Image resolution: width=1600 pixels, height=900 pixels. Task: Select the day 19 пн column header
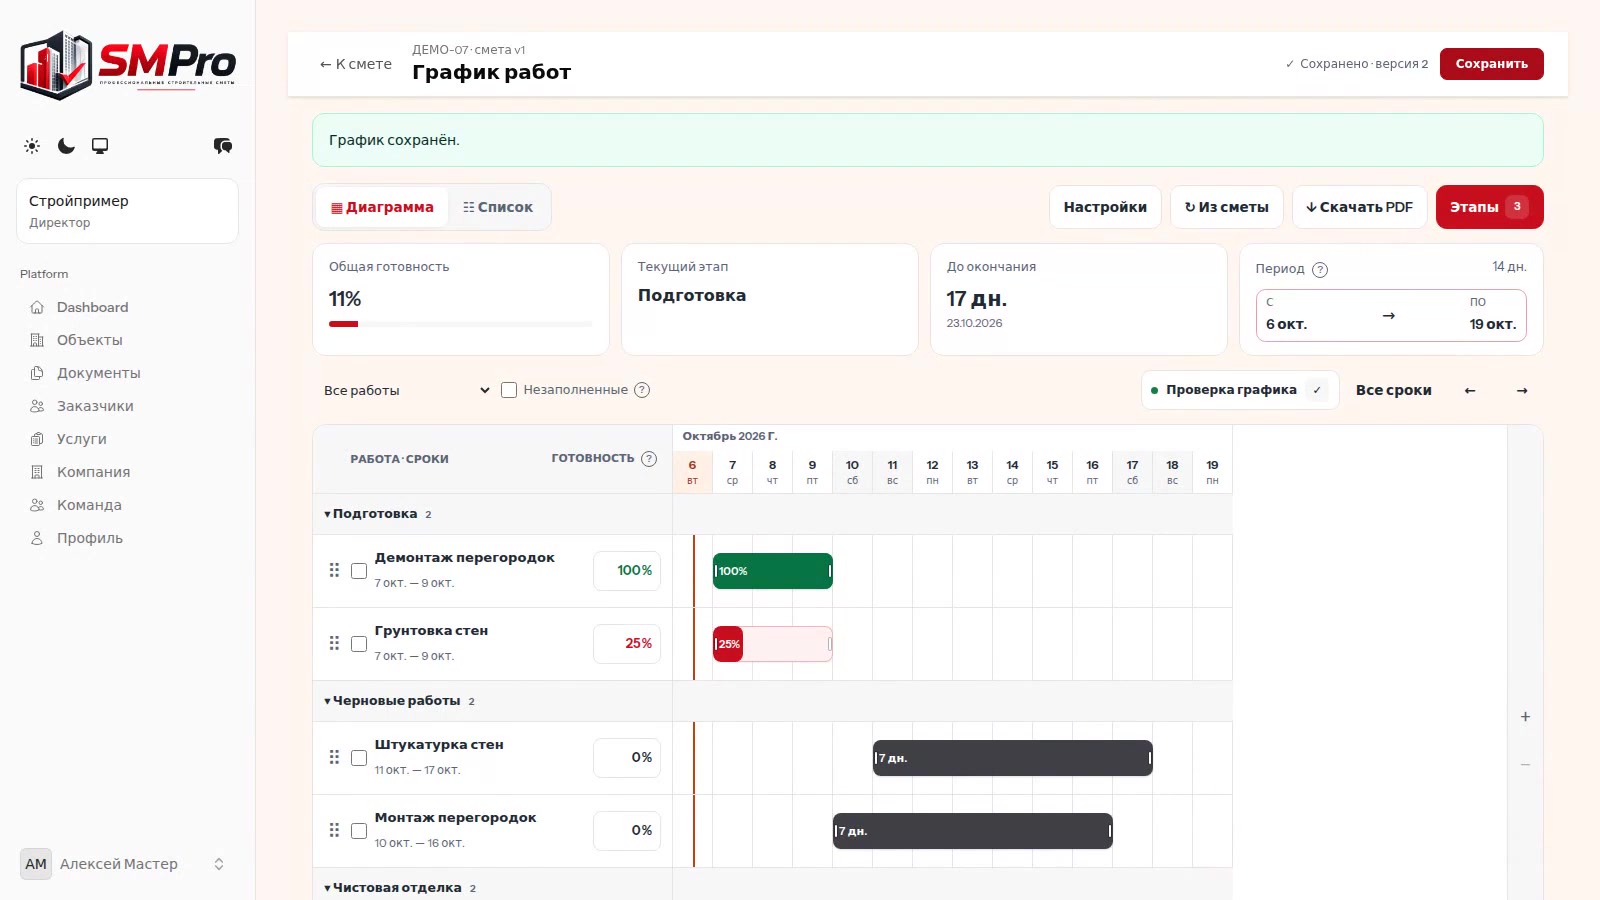tap(1212, 472)
